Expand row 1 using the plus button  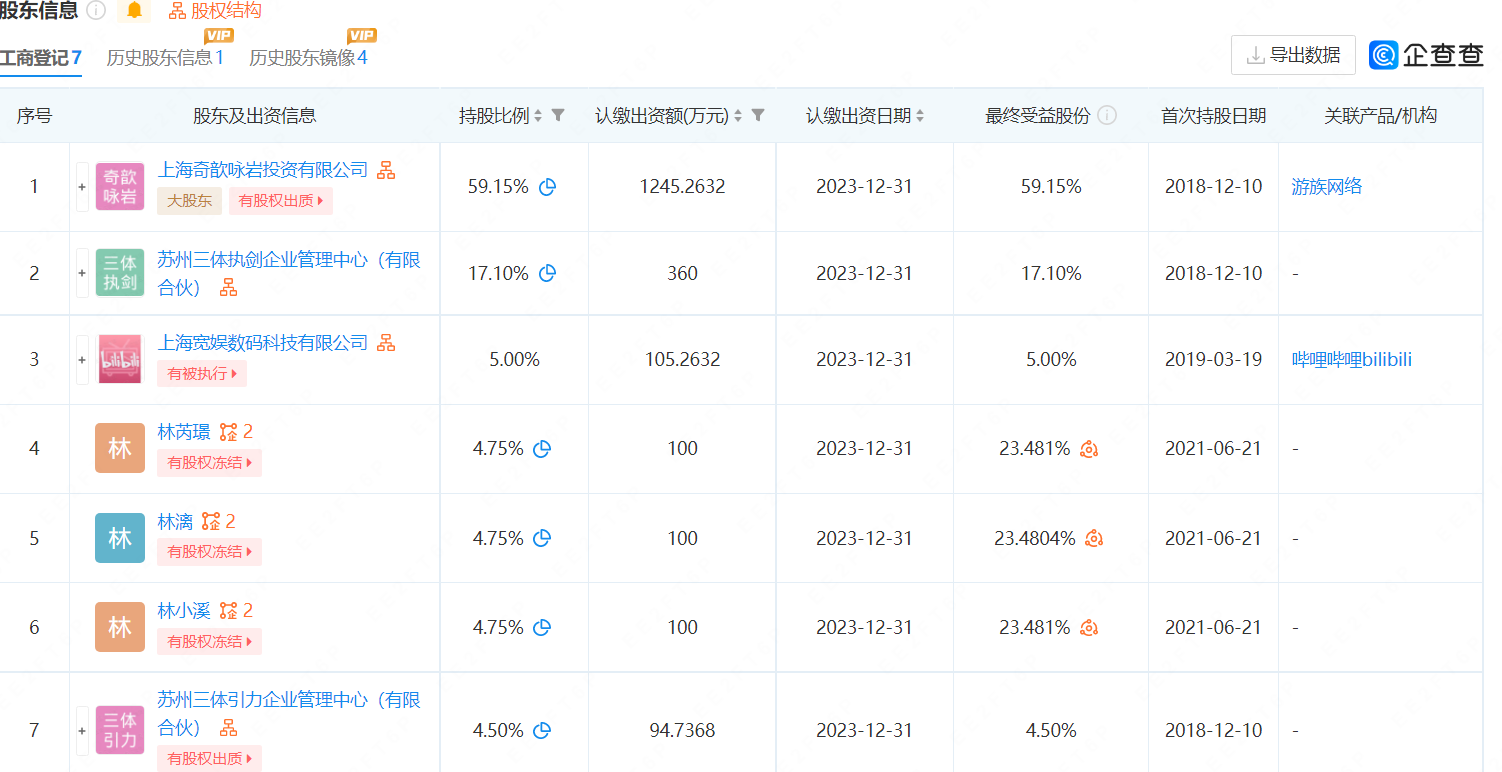pos(82,187)
